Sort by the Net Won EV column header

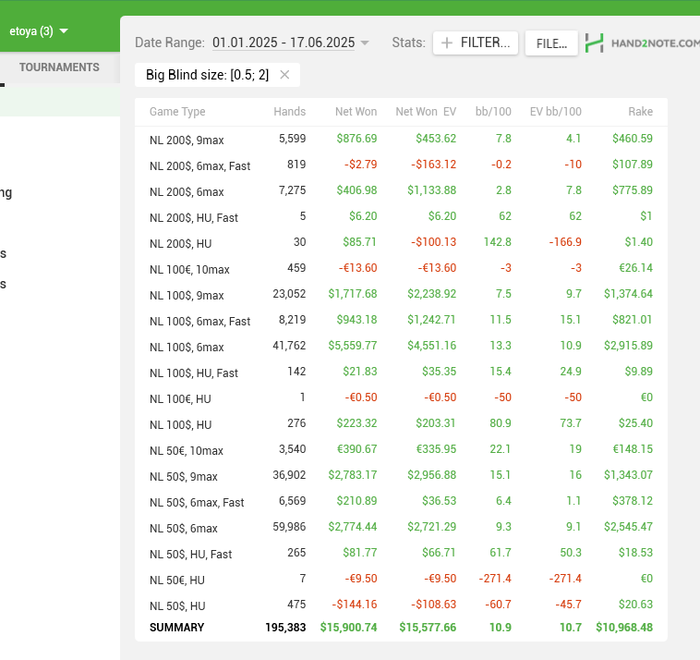click(425, 111)
